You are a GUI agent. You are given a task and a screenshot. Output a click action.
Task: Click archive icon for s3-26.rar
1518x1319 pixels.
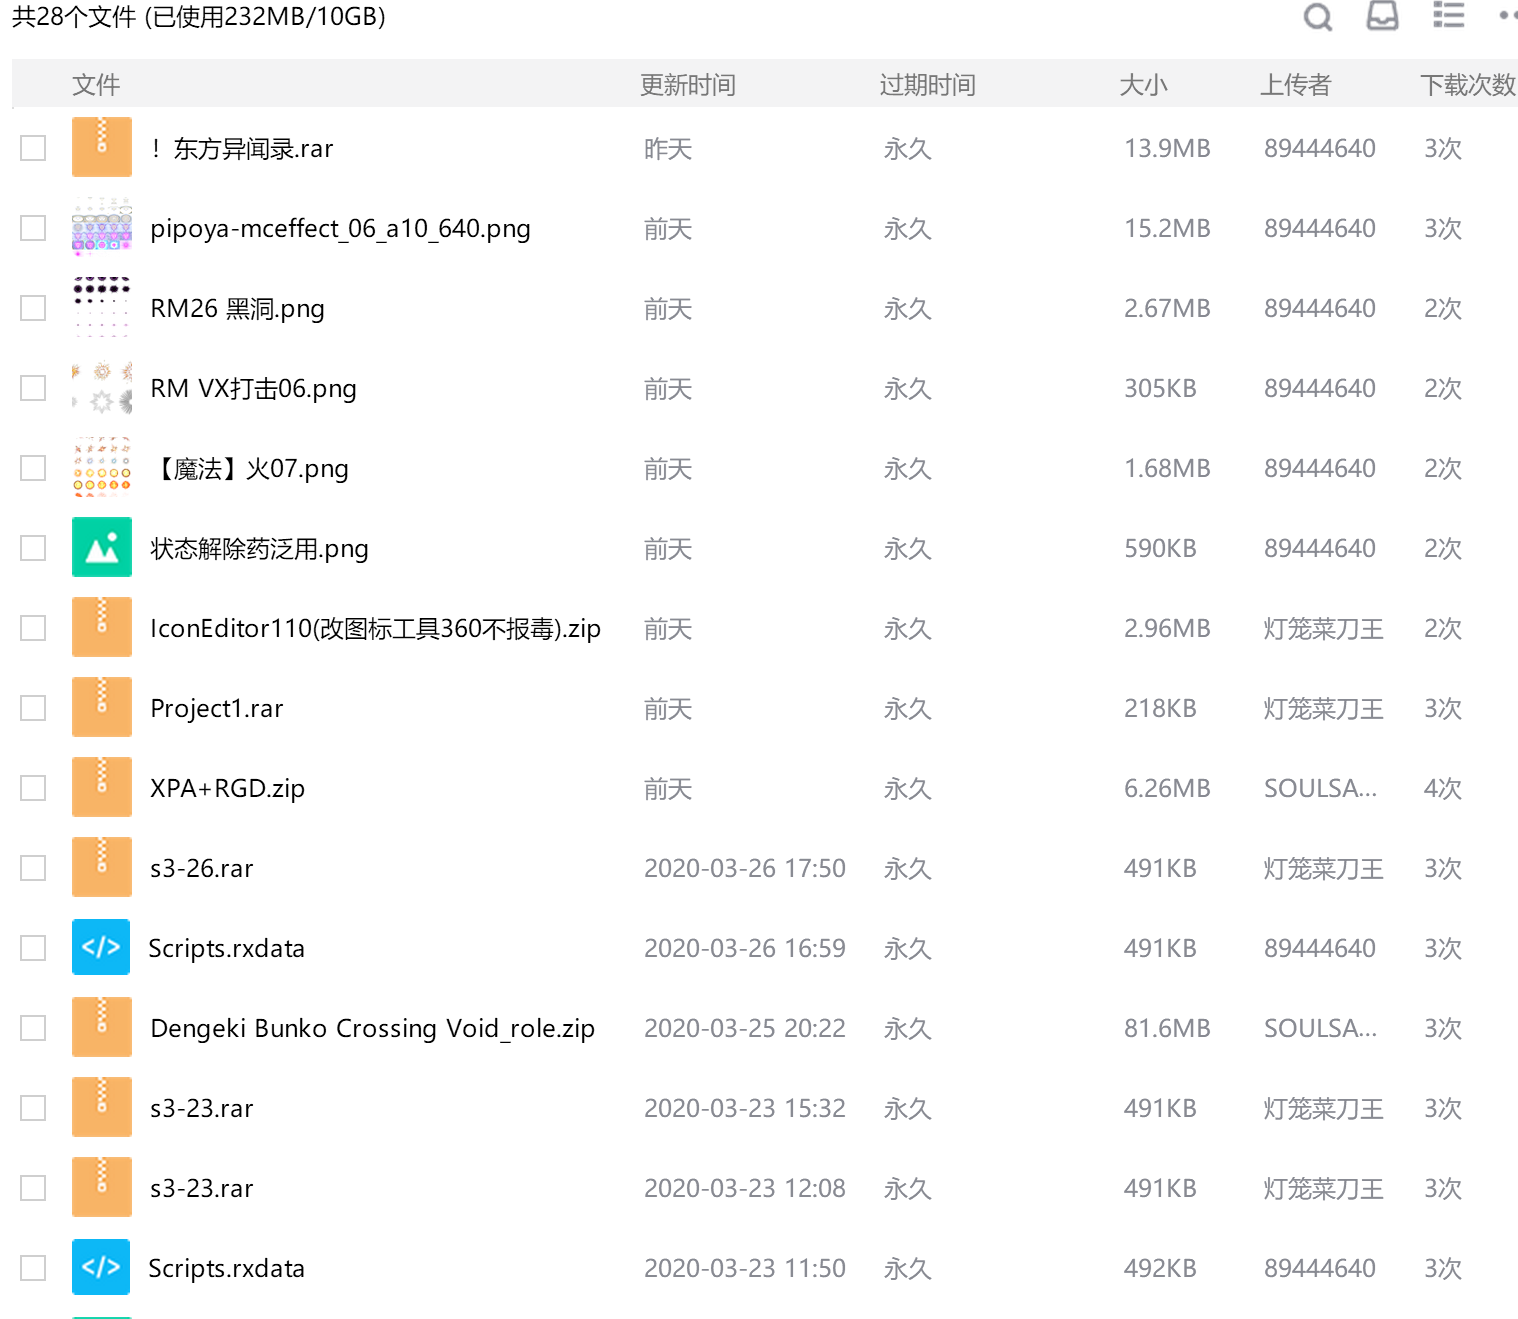coord(102,867)
